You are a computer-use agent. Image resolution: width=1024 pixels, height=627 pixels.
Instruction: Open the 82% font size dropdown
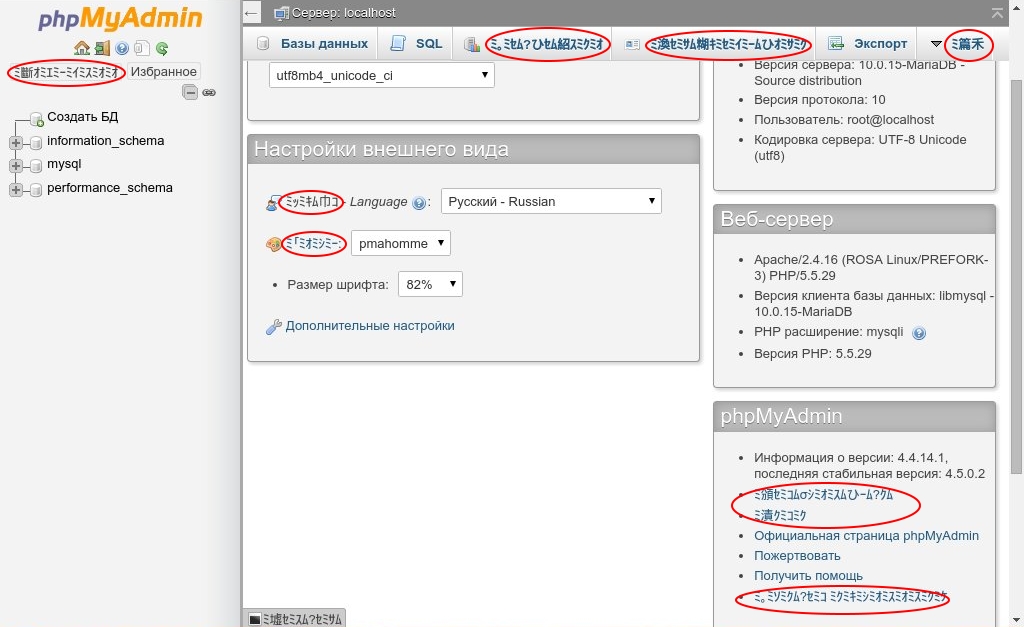tap(430, 284)
